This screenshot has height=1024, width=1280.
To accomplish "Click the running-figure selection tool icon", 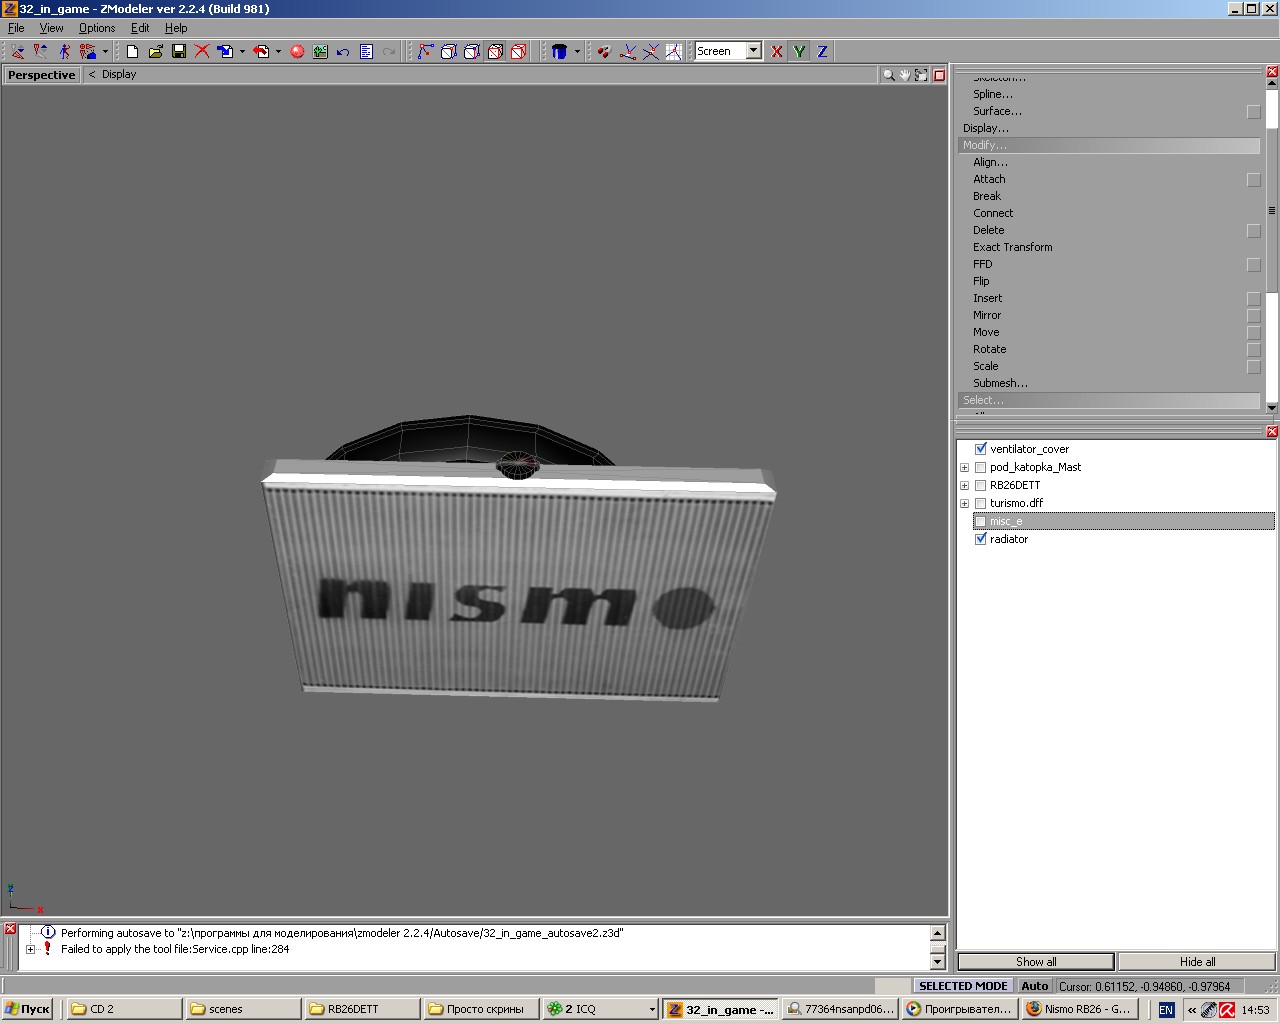I will pyautogui.click(x=65, y=51).
